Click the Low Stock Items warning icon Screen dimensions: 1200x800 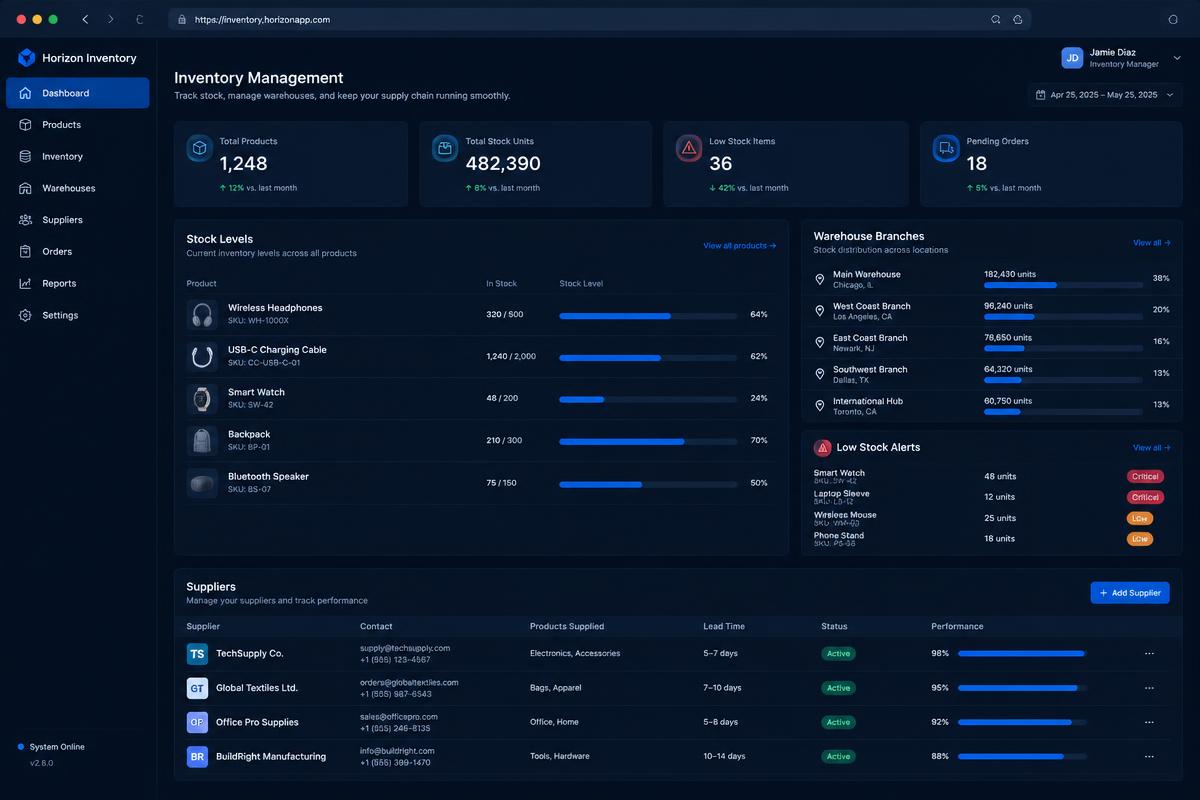[x=688, y=148]
